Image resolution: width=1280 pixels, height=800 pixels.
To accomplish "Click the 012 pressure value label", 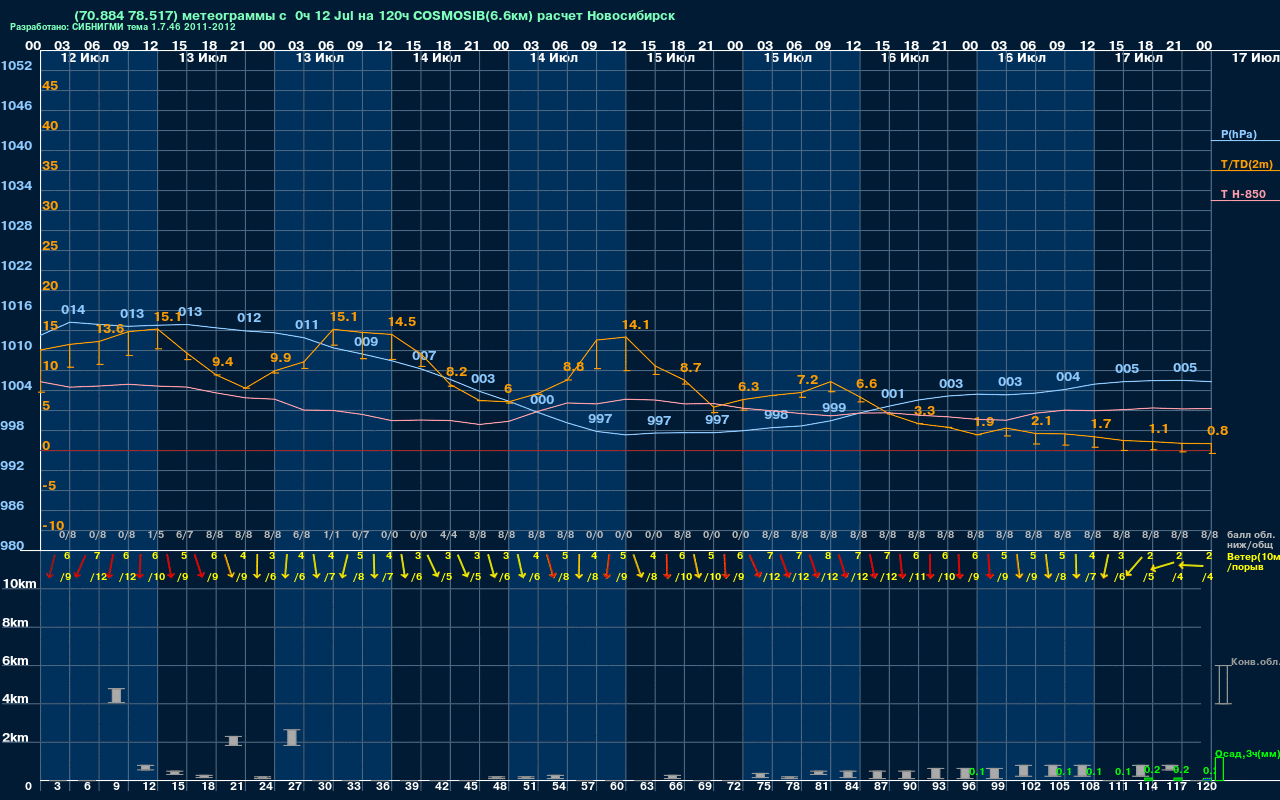I will (x=249, y=318).
